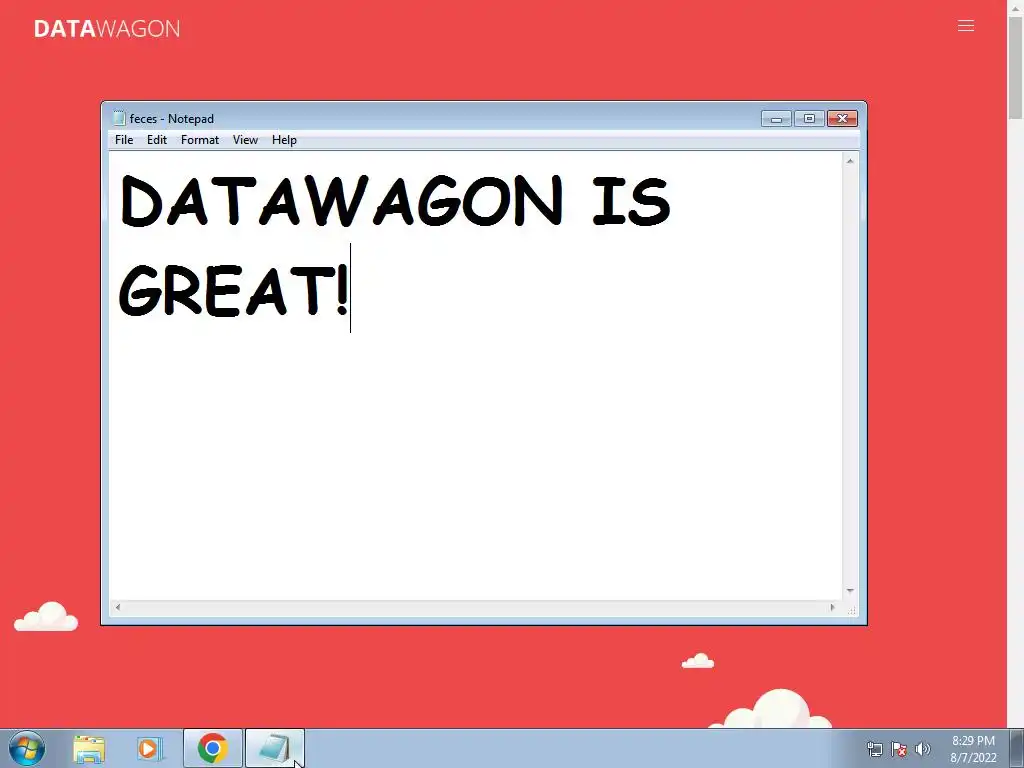Click the DATAWAGON logo link
This screenshot has height=768, width=1024.
106,29
